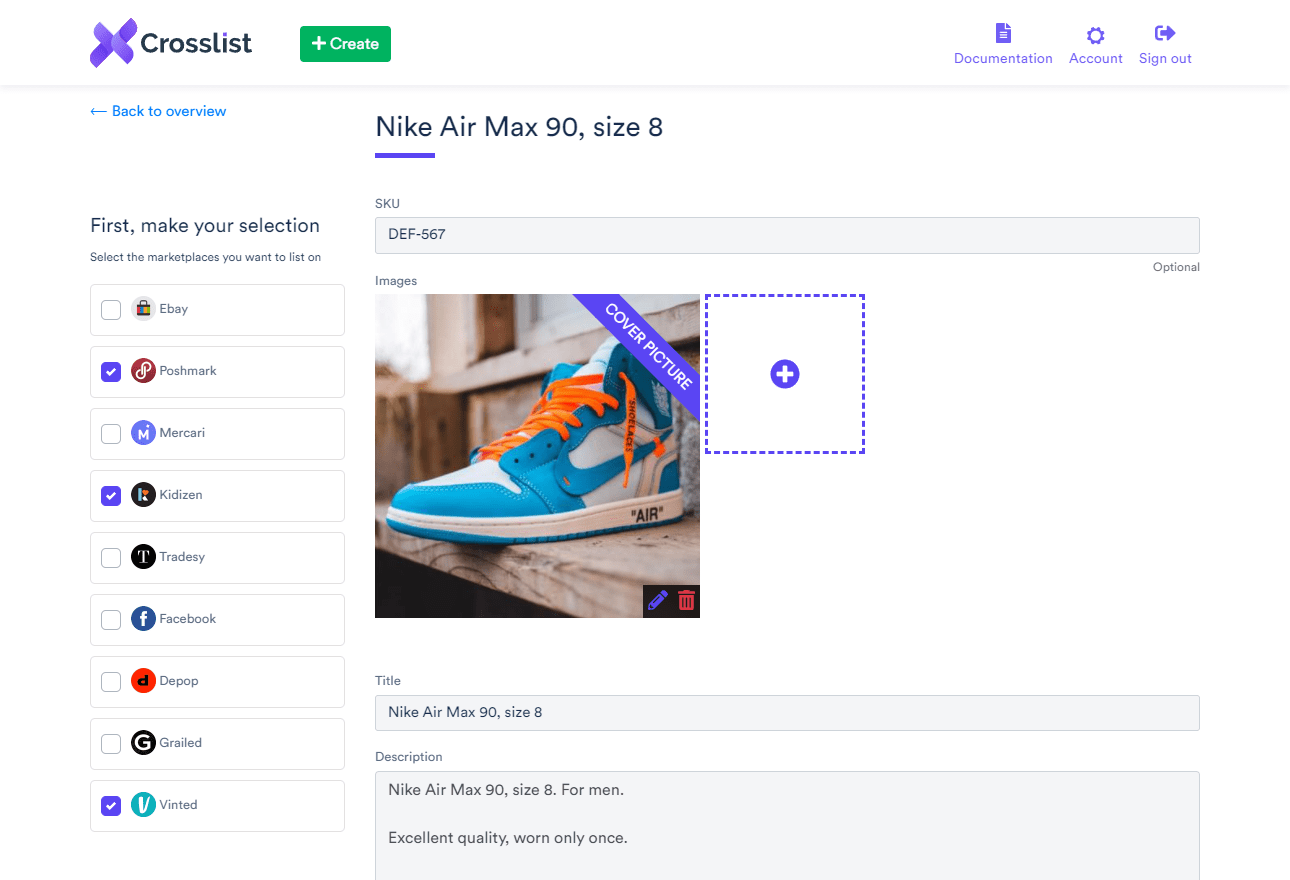Screen dimensions: 1290x880
Task: Open Account settings gear icon
Action: point(1095,35)
